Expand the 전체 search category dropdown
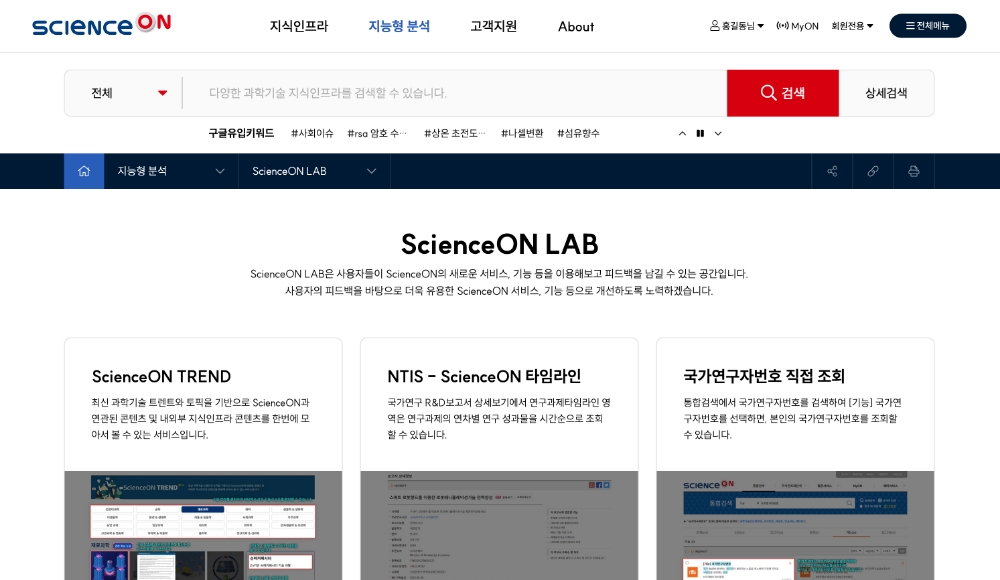The width and height of the screenshot is (1000, 580). click(x=128, y=93)
